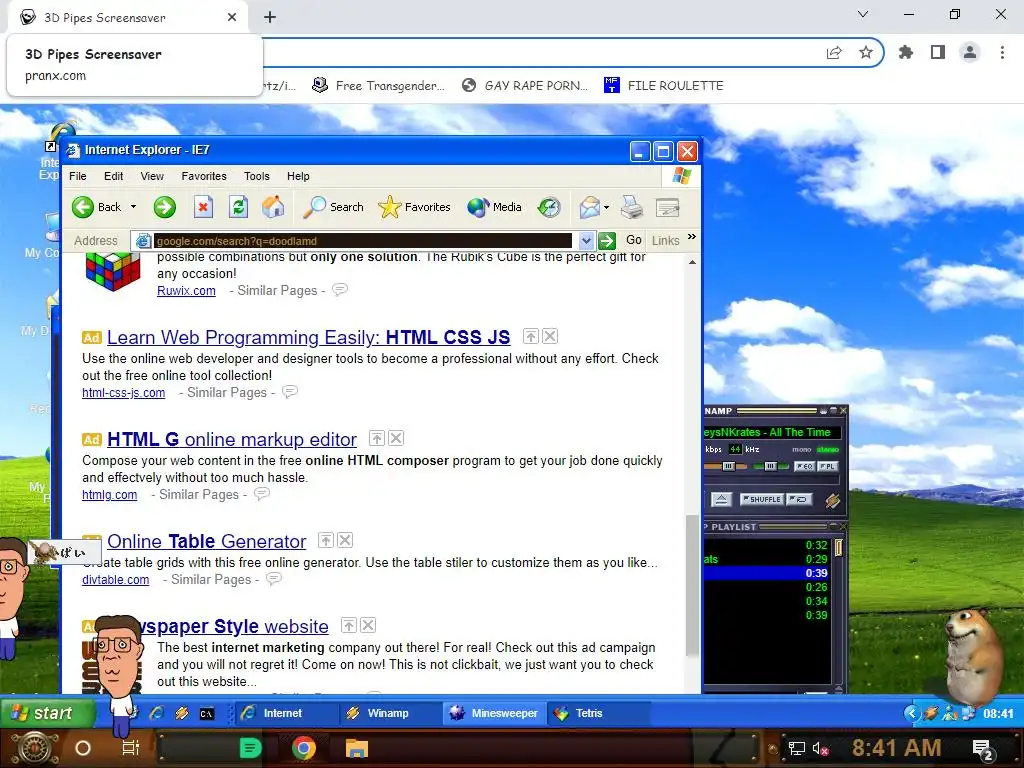Click Chrome share page icon
The width and height of the screenshot is (1024, 768).
(834, 52)
